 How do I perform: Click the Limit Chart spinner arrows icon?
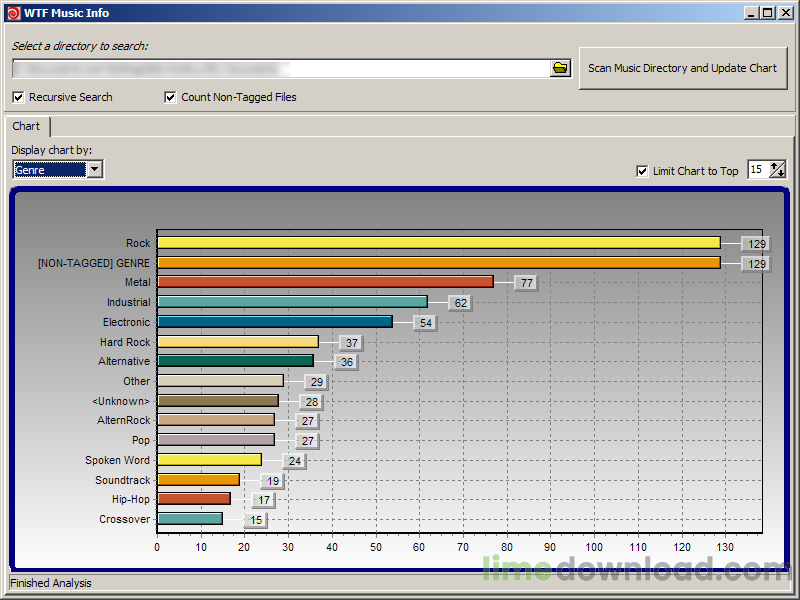click(x=778, y=169)
